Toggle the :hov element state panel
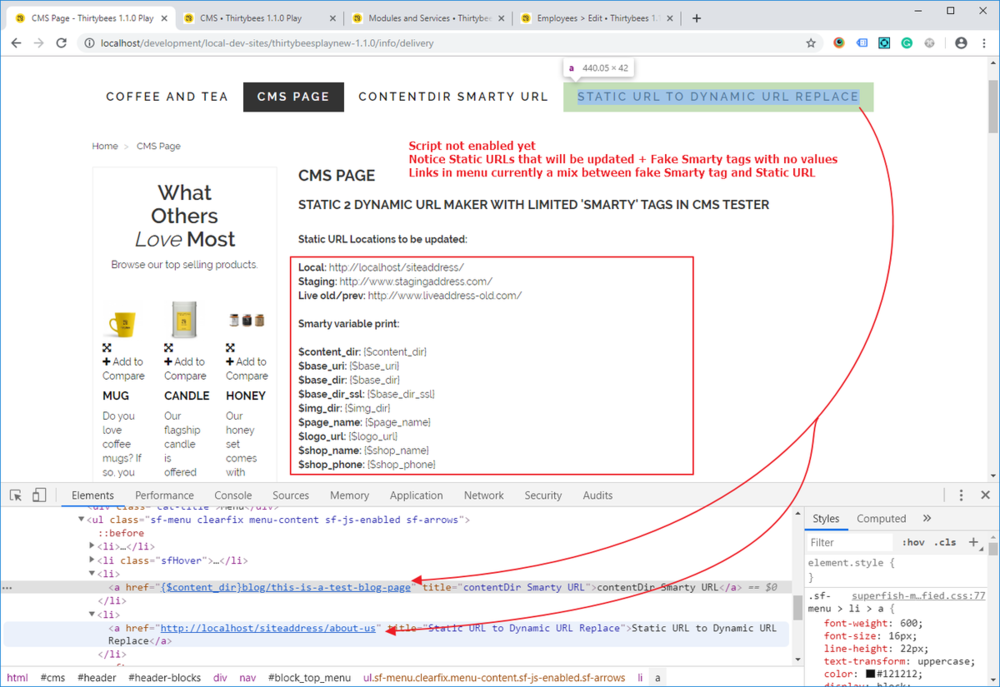The width and height of the screenshot is (1000, 687). click(913, 543)
